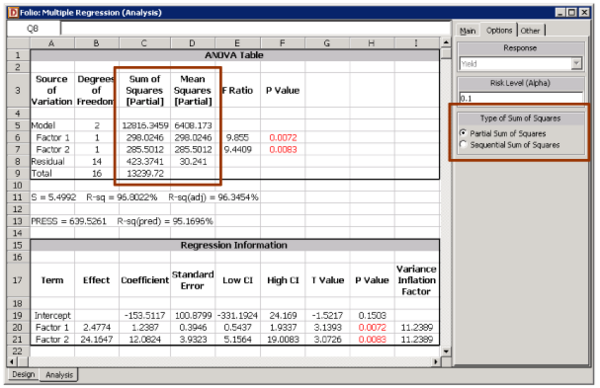Click the horizontal scrollbar left arrow
600x388 pixels.
pos(12,361)
